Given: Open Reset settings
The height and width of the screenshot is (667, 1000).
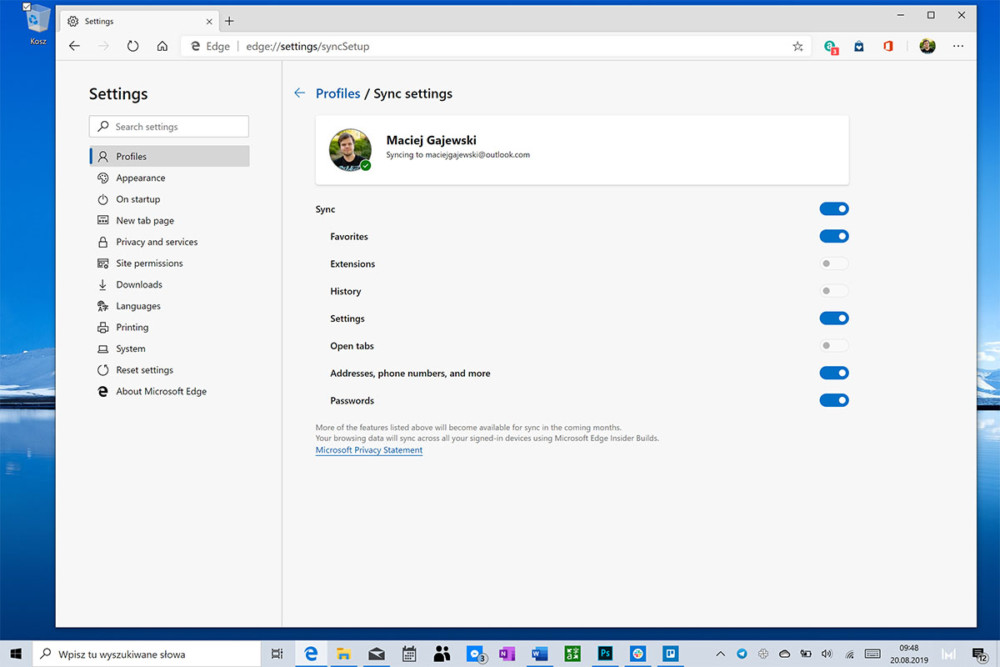Looking at the screenshot, I should point(170,370).
